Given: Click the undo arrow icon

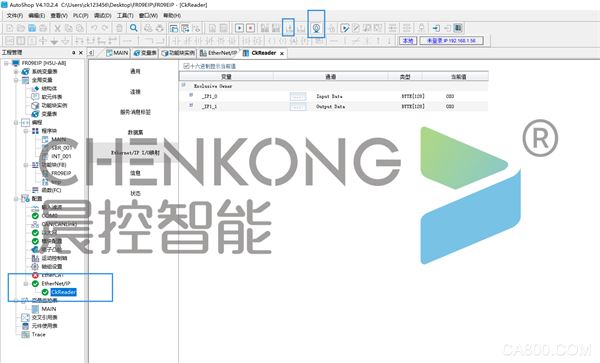Looking at the screenshot, I should pyautogui.click(x=94, y=28).
